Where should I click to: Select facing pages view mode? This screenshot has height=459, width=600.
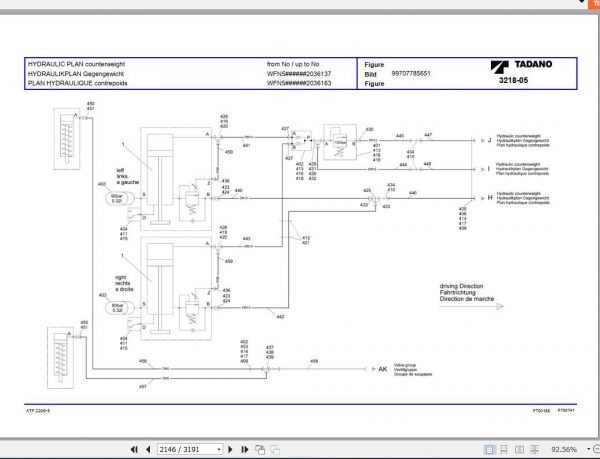click(x=519, y=449)
